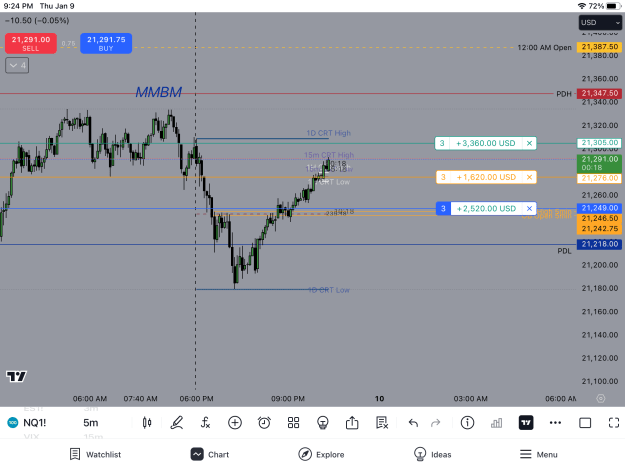
Task: Check the battery status indicator
Action: (x=613, y=6)
